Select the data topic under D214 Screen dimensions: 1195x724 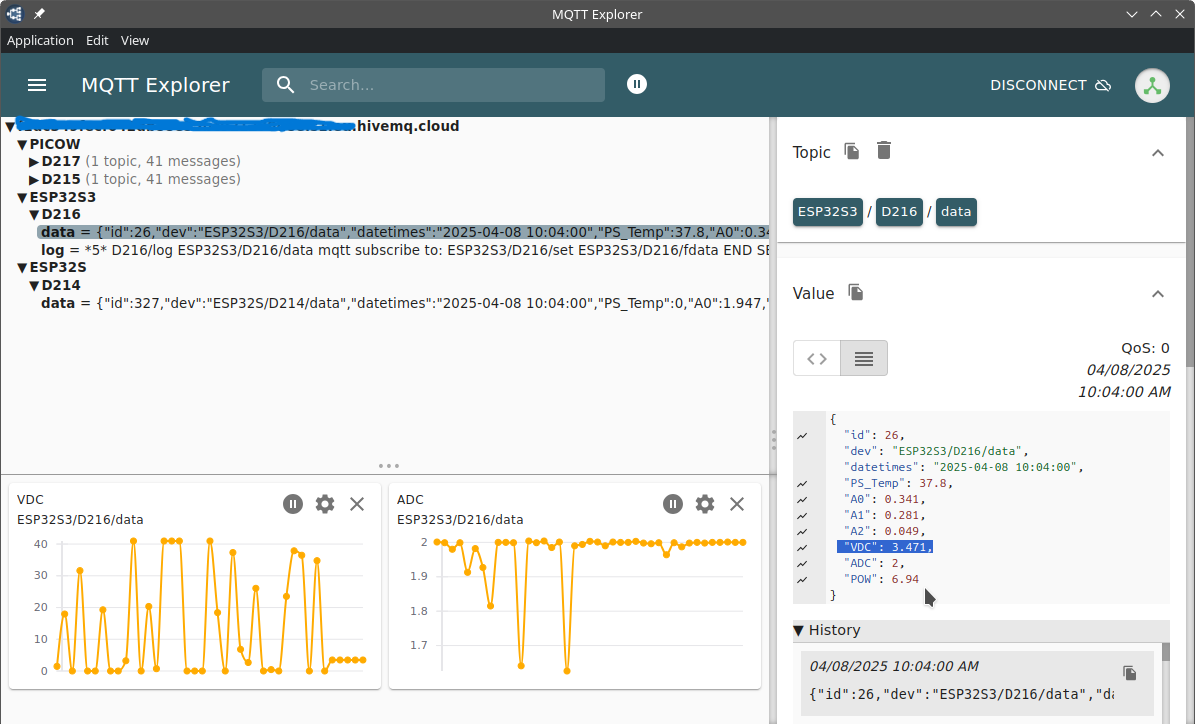(x=405, y=303)
